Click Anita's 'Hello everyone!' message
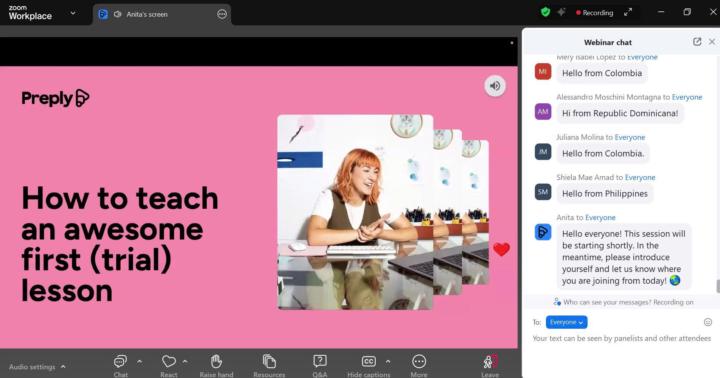Screen dimensions: 720x378 (624, 257)
